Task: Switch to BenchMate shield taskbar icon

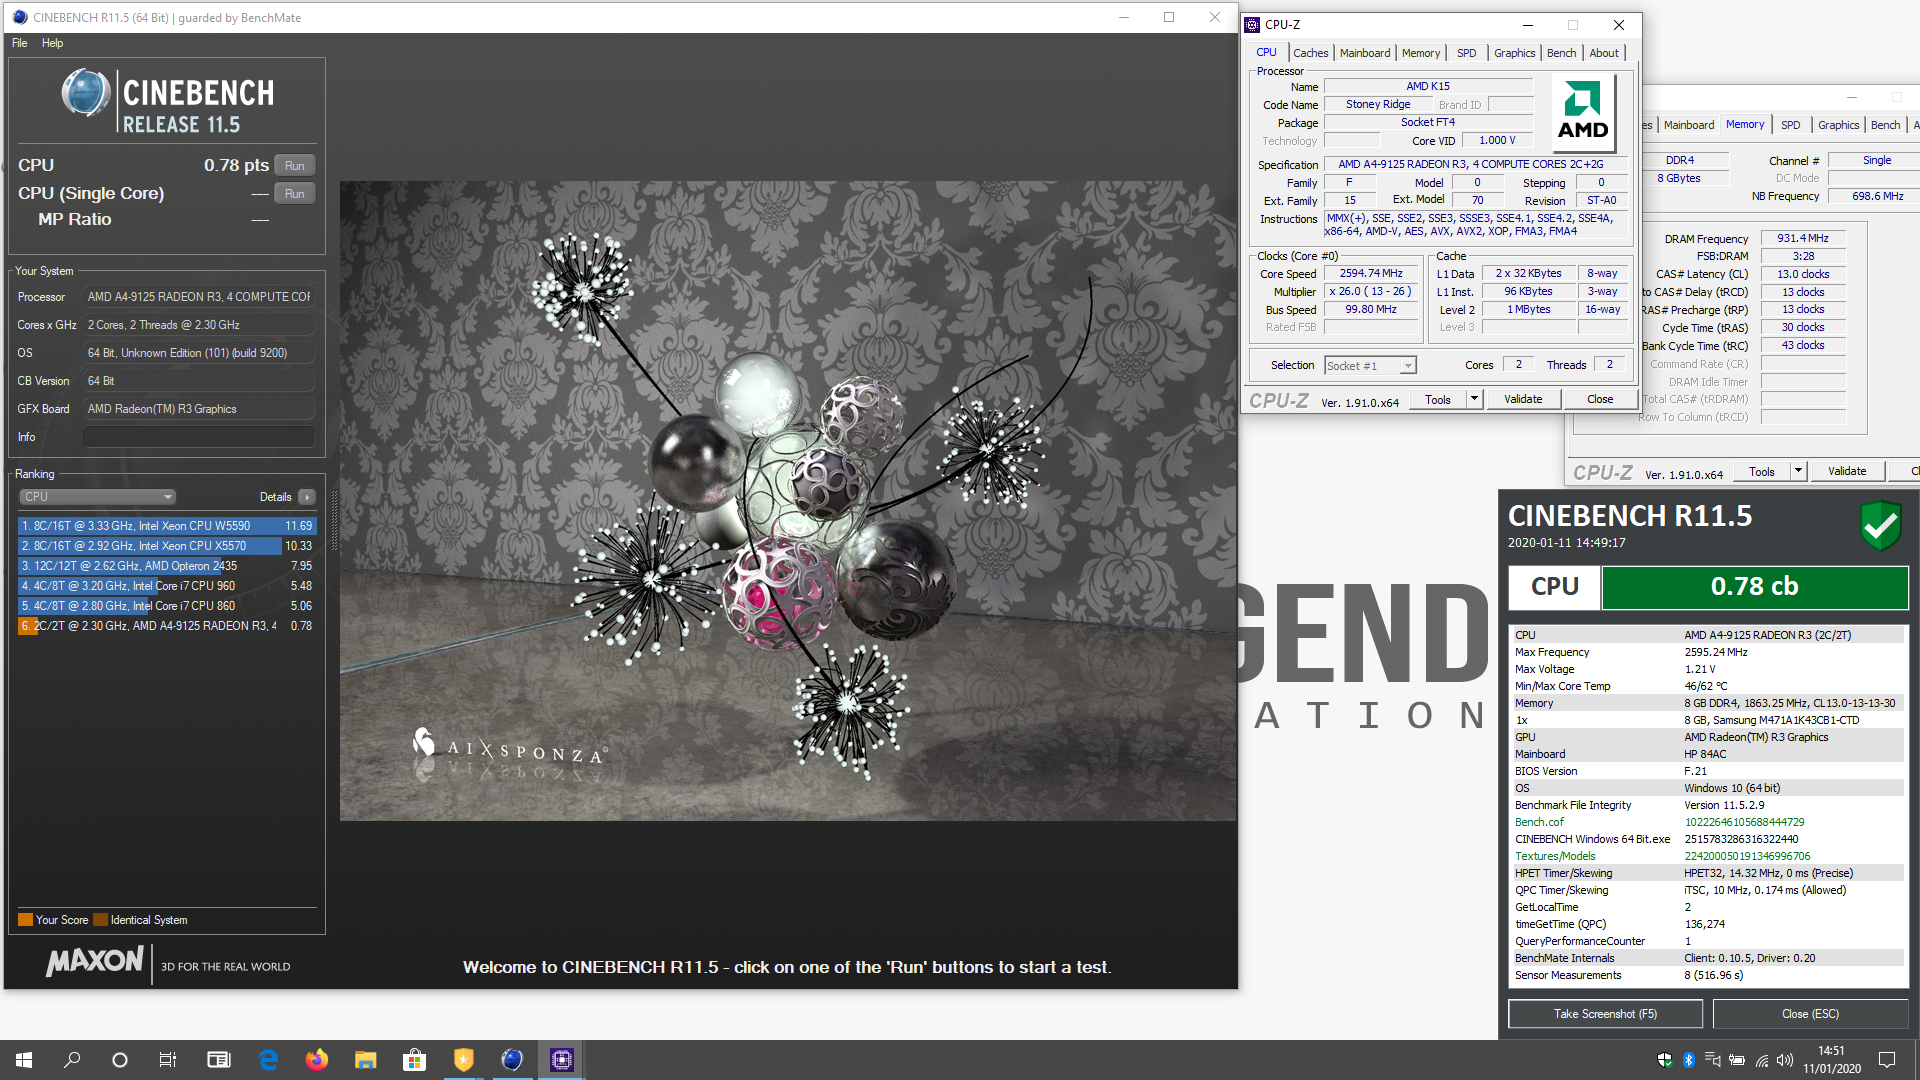Action: 463,1060
